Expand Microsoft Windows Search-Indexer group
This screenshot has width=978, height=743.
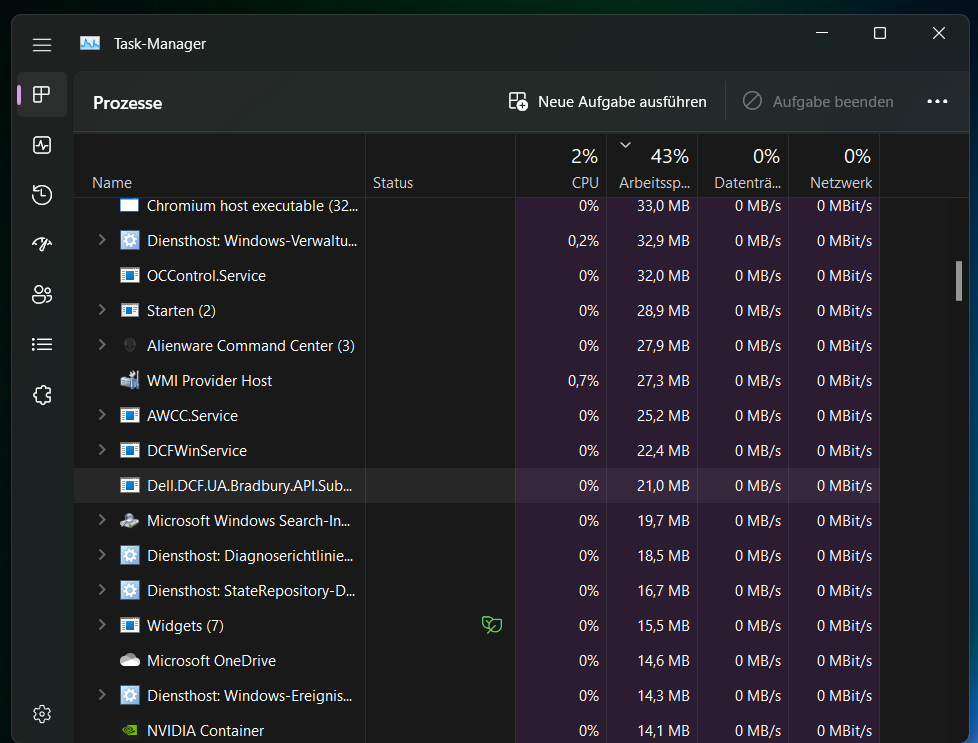point(102,519)
